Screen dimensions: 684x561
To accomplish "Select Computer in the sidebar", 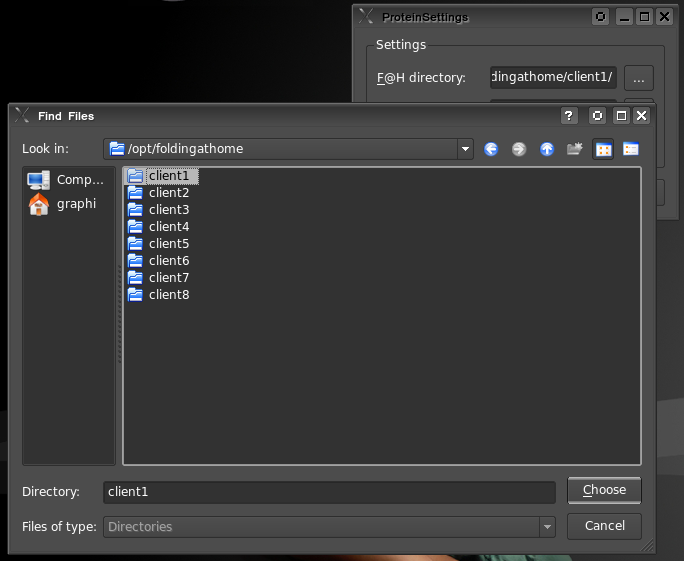I will point(68,180).
